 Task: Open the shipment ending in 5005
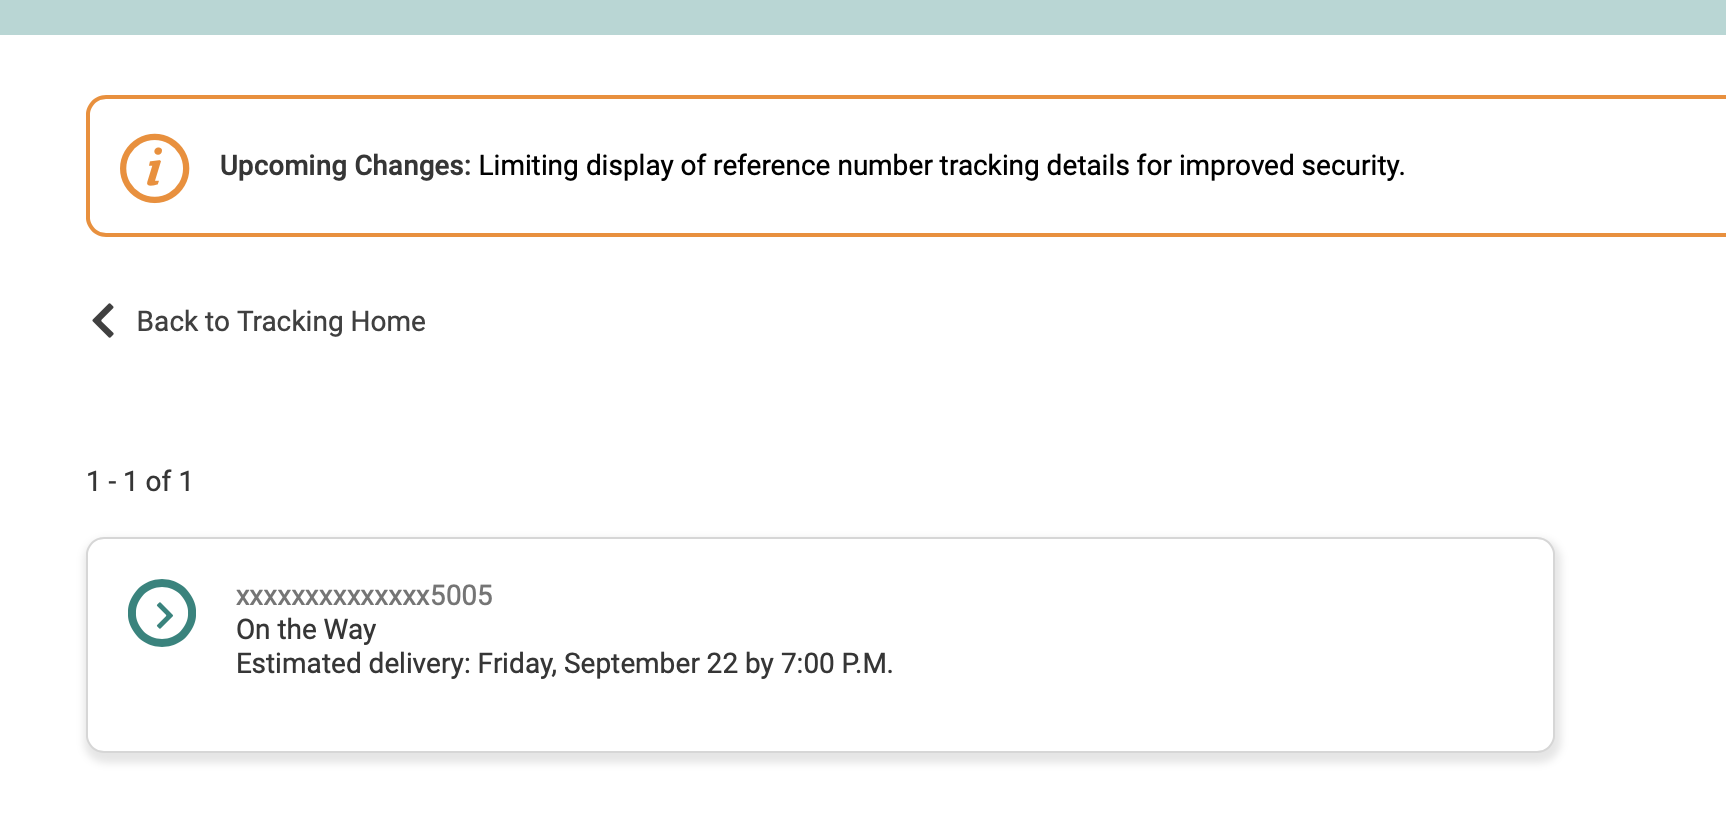pos(364,596)
